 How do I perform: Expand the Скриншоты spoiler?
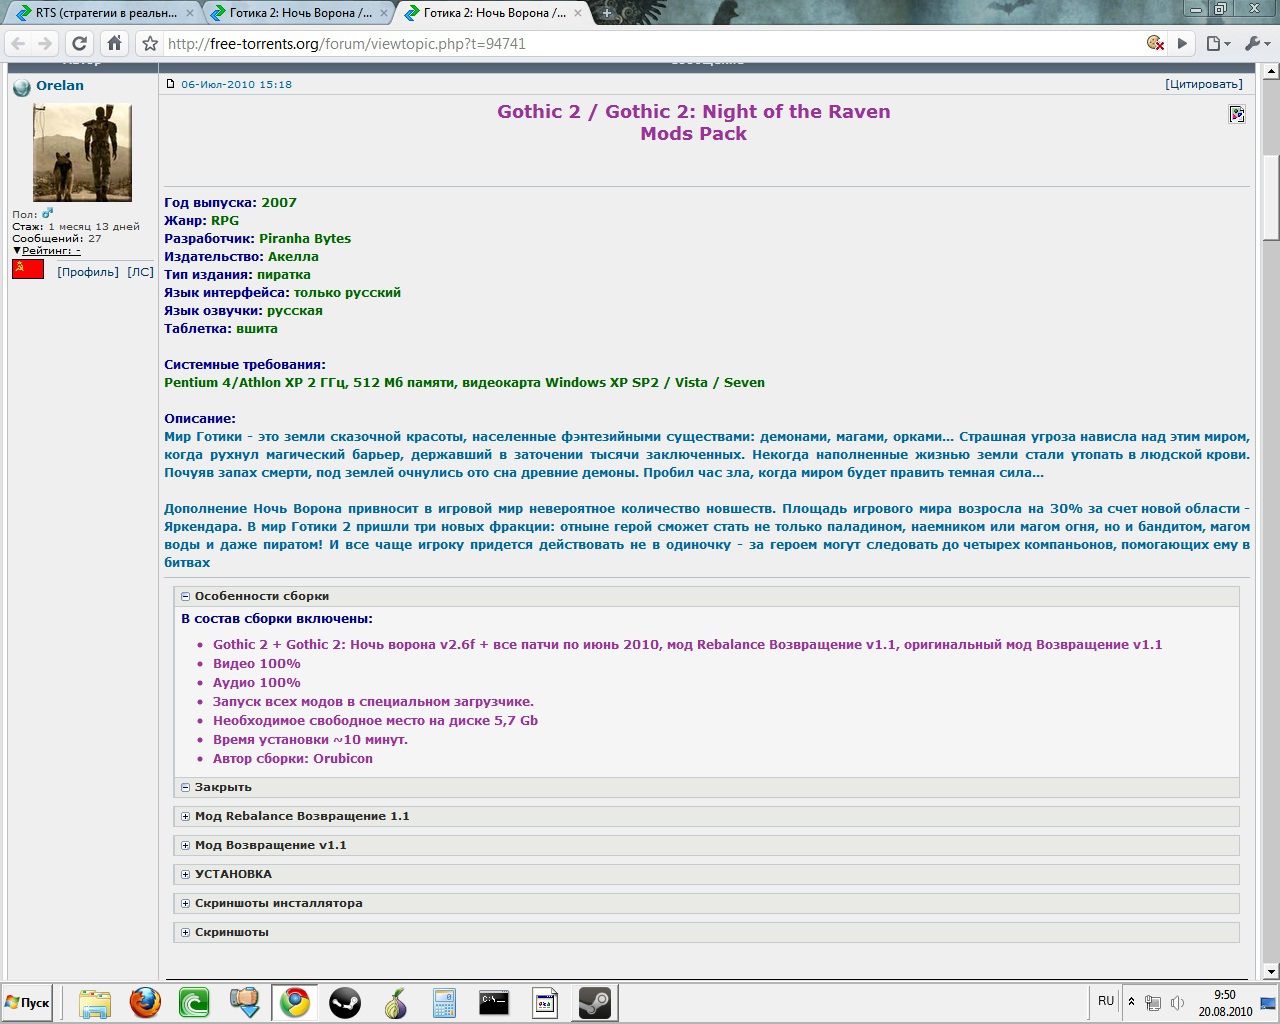pyautogui.click(x=706, y=932)
